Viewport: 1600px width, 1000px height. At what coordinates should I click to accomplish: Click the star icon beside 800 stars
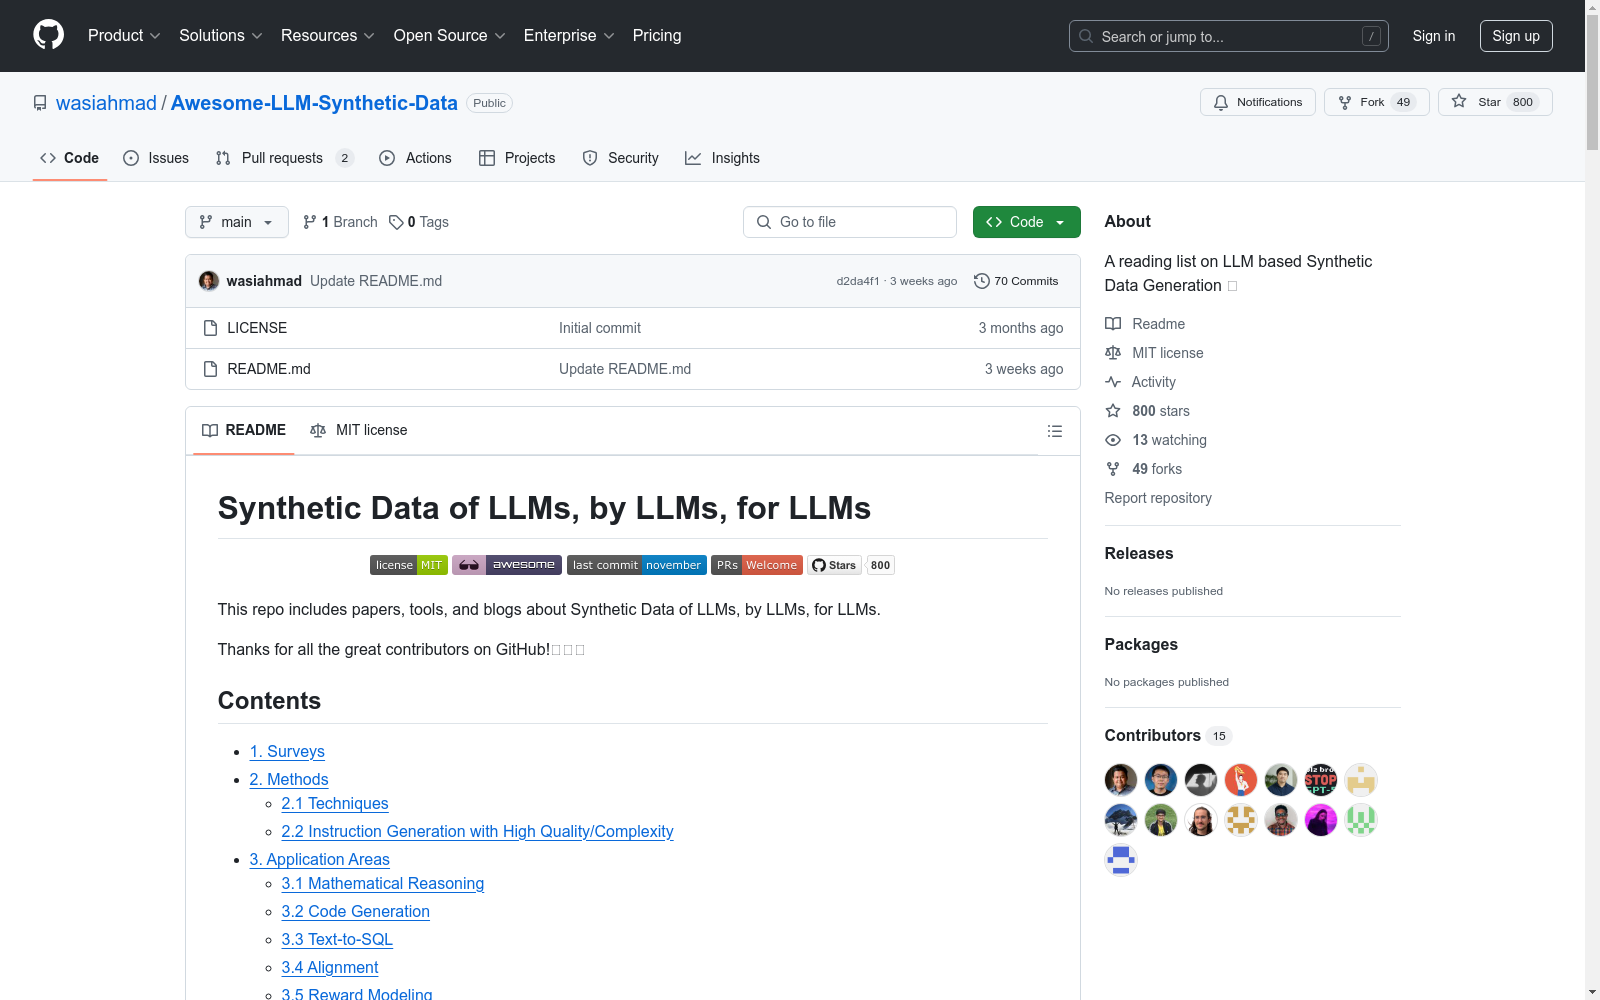[1113, 411]
